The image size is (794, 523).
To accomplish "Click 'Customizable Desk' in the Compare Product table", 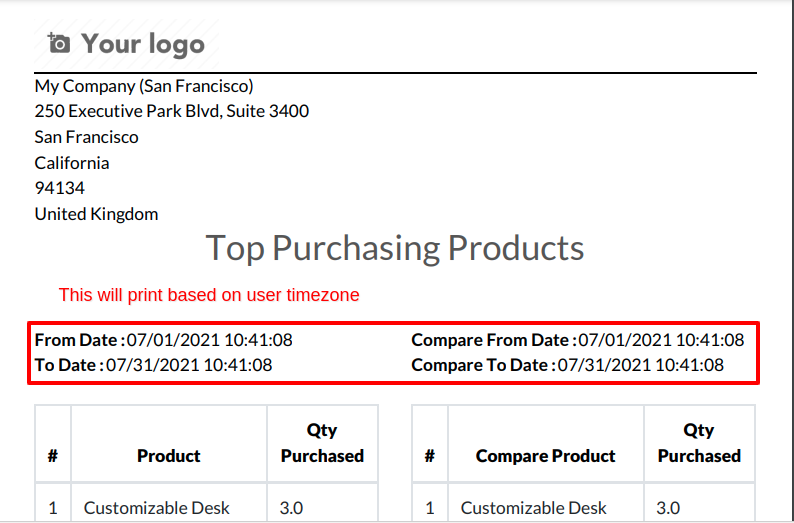I will coord(533,508).
